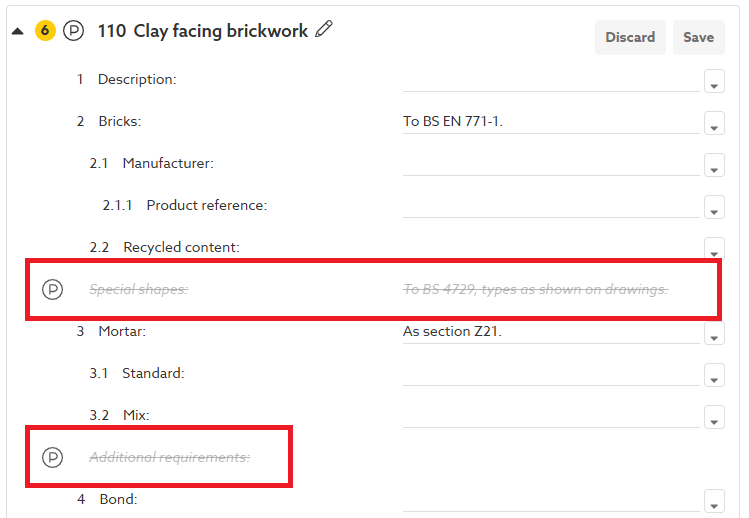Click the pencil edit icon beside clause title
749x518 pixels.
pos(323,30)
